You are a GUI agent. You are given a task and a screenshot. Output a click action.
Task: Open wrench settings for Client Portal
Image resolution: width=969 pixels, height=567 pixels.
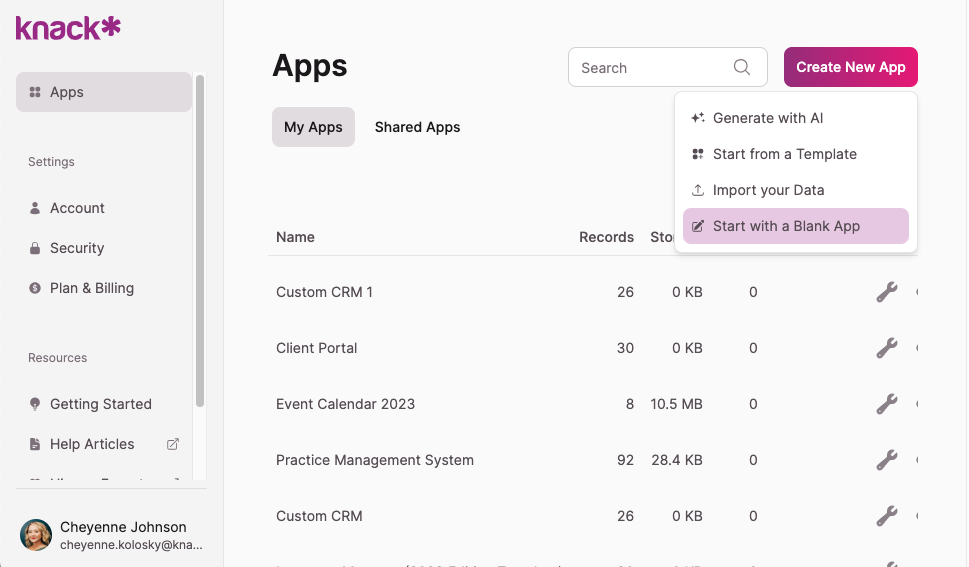tap(886, 348)
